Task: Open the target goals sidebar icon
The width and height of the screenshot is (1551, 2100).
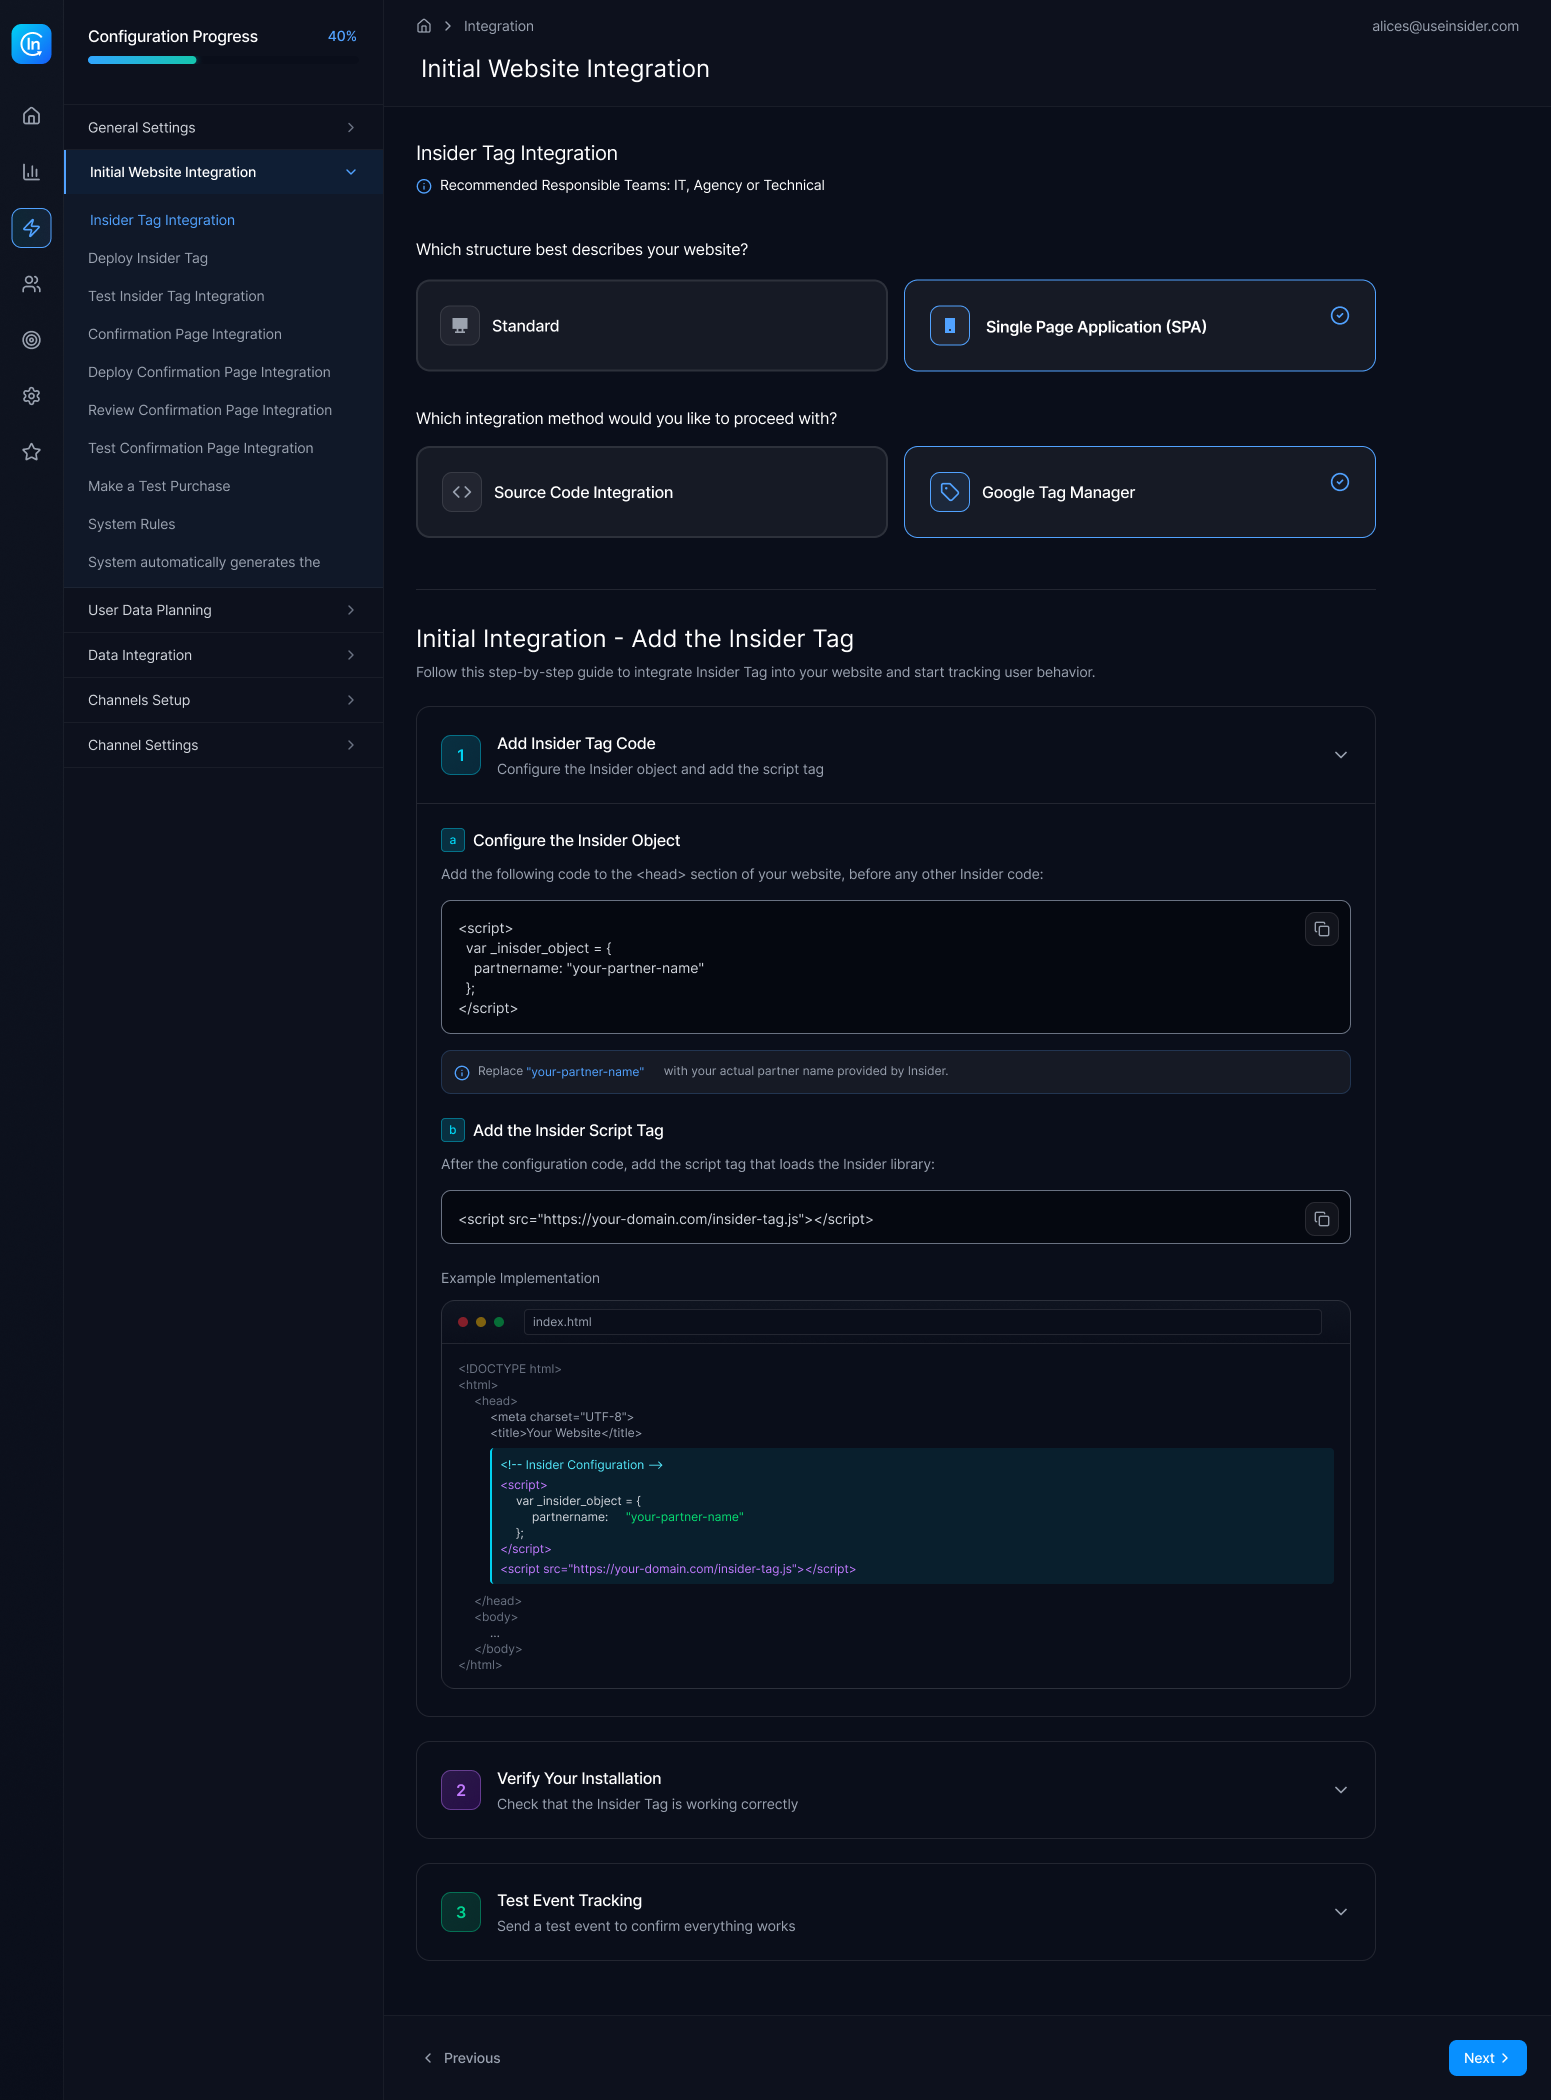Action: click(x=32, y=340)
